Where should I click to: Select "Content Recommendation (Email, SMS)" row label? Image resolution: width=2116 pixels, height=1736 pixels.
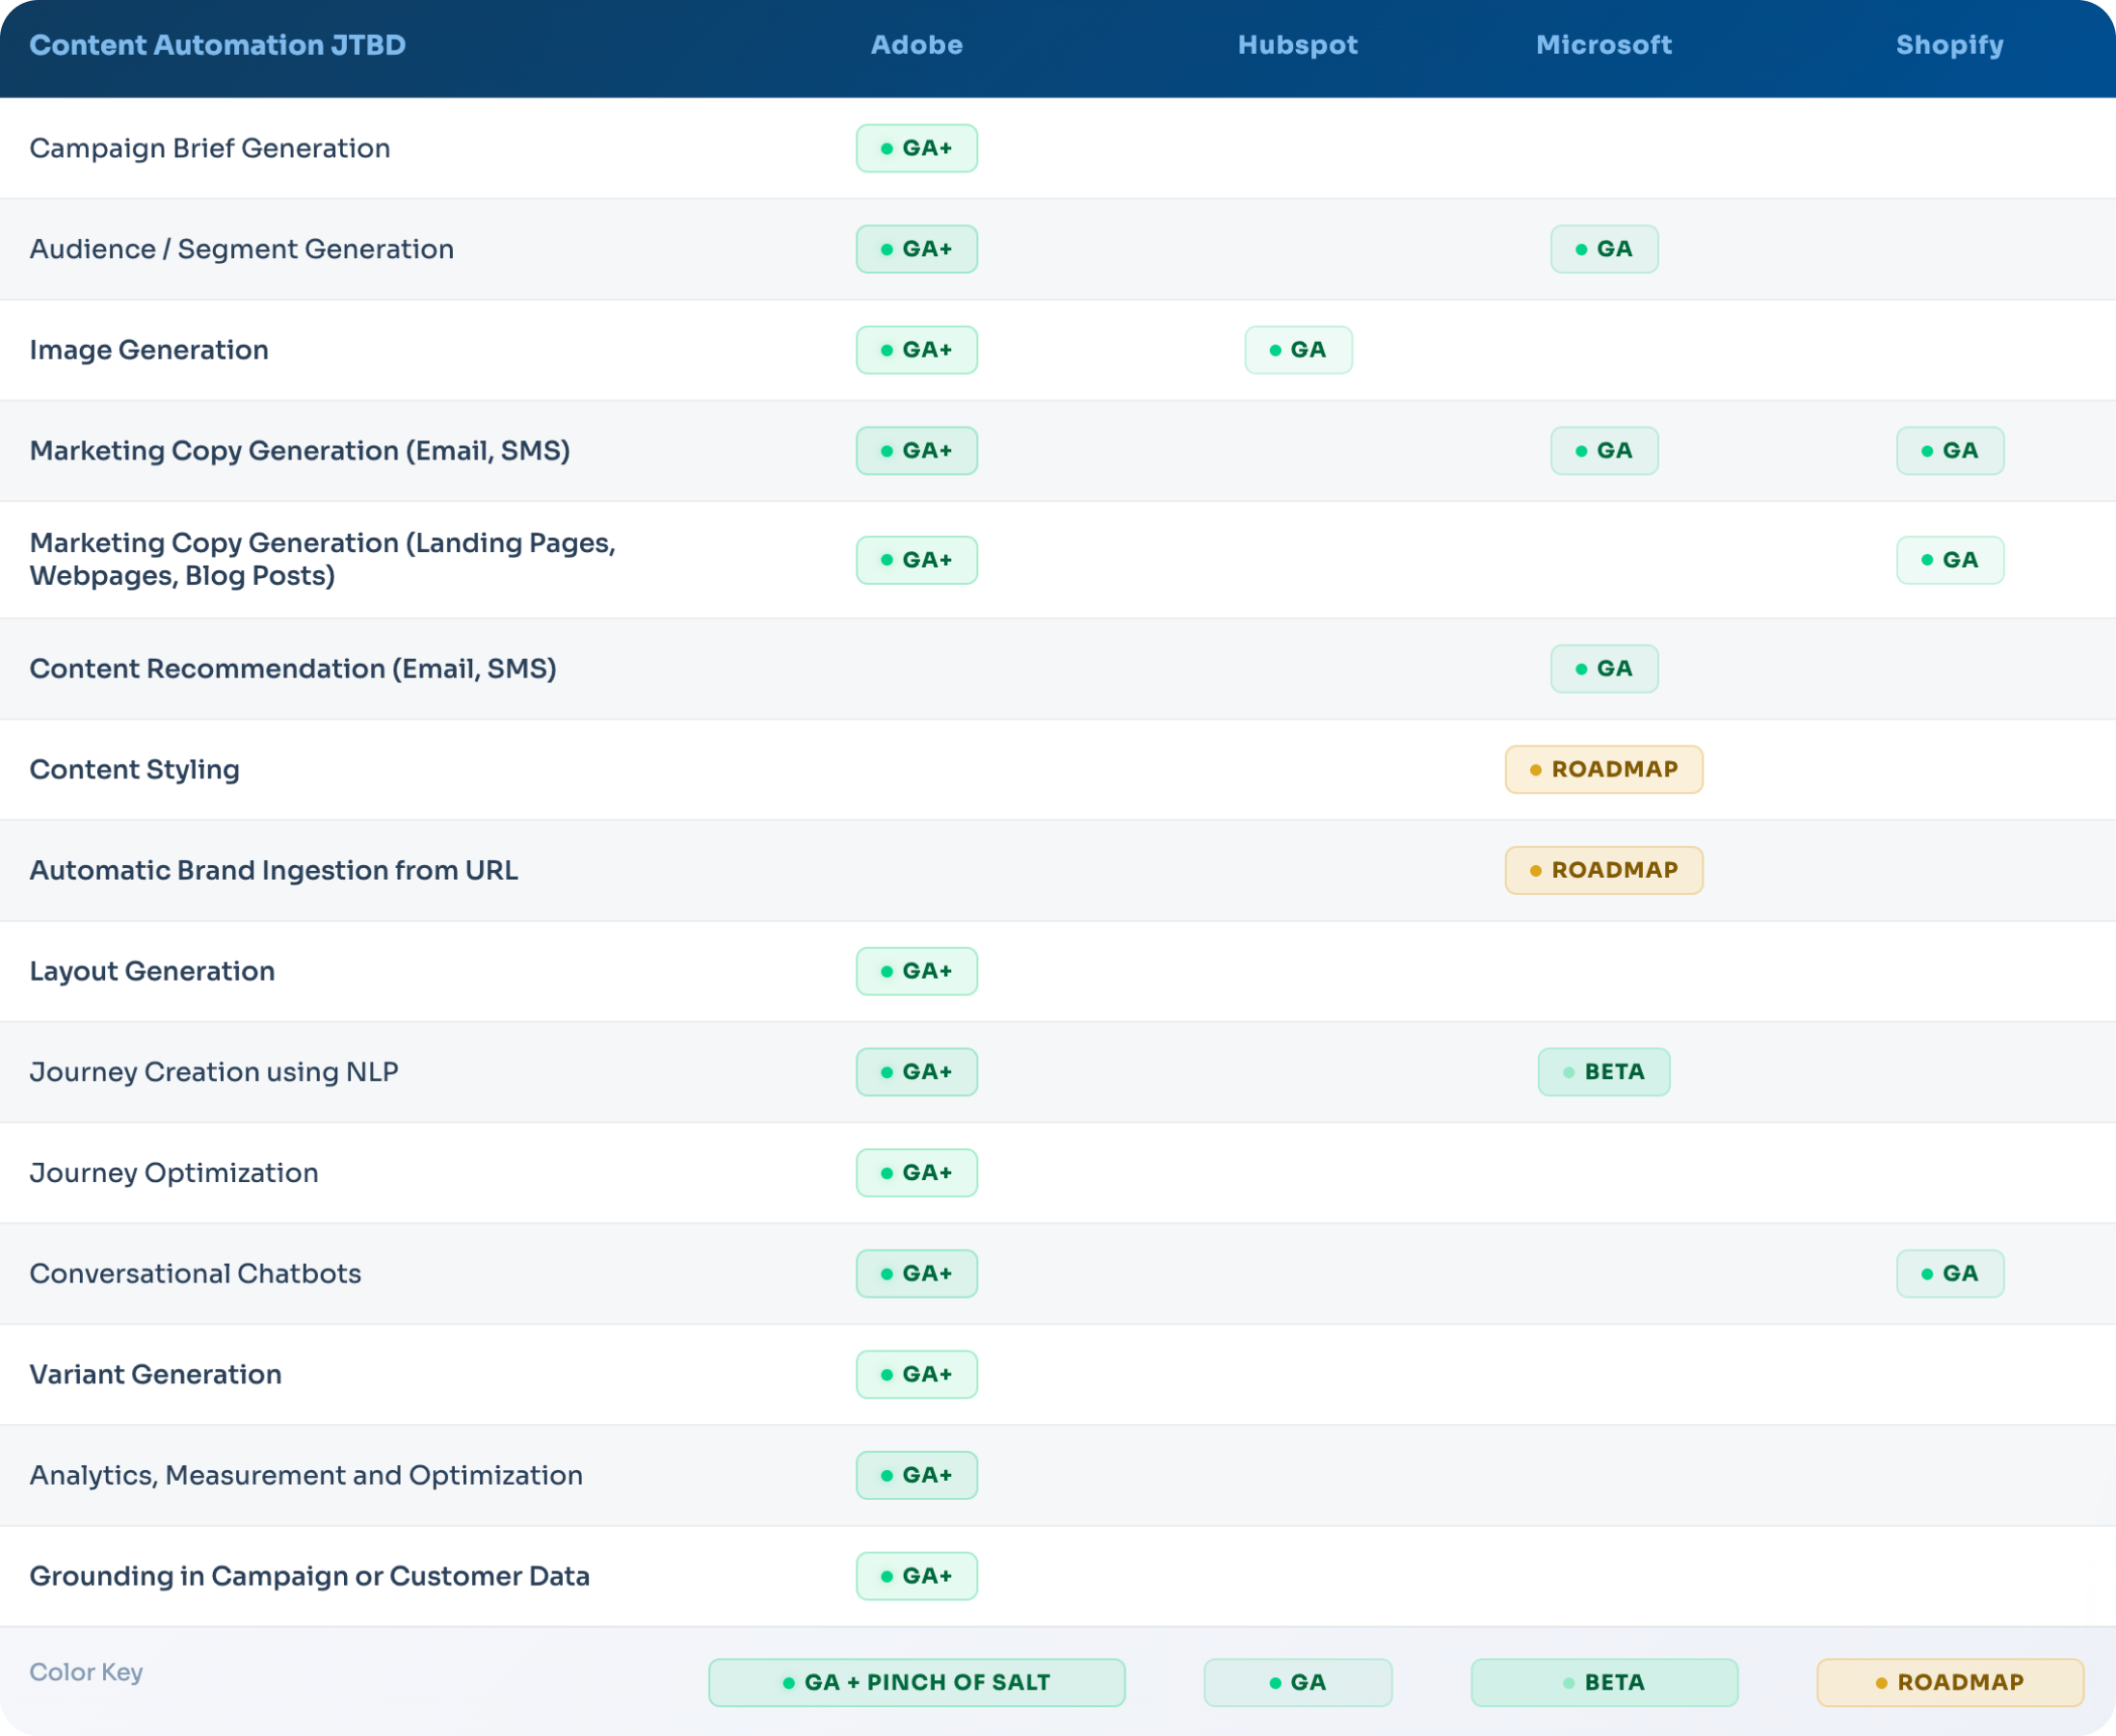[293, 669]
